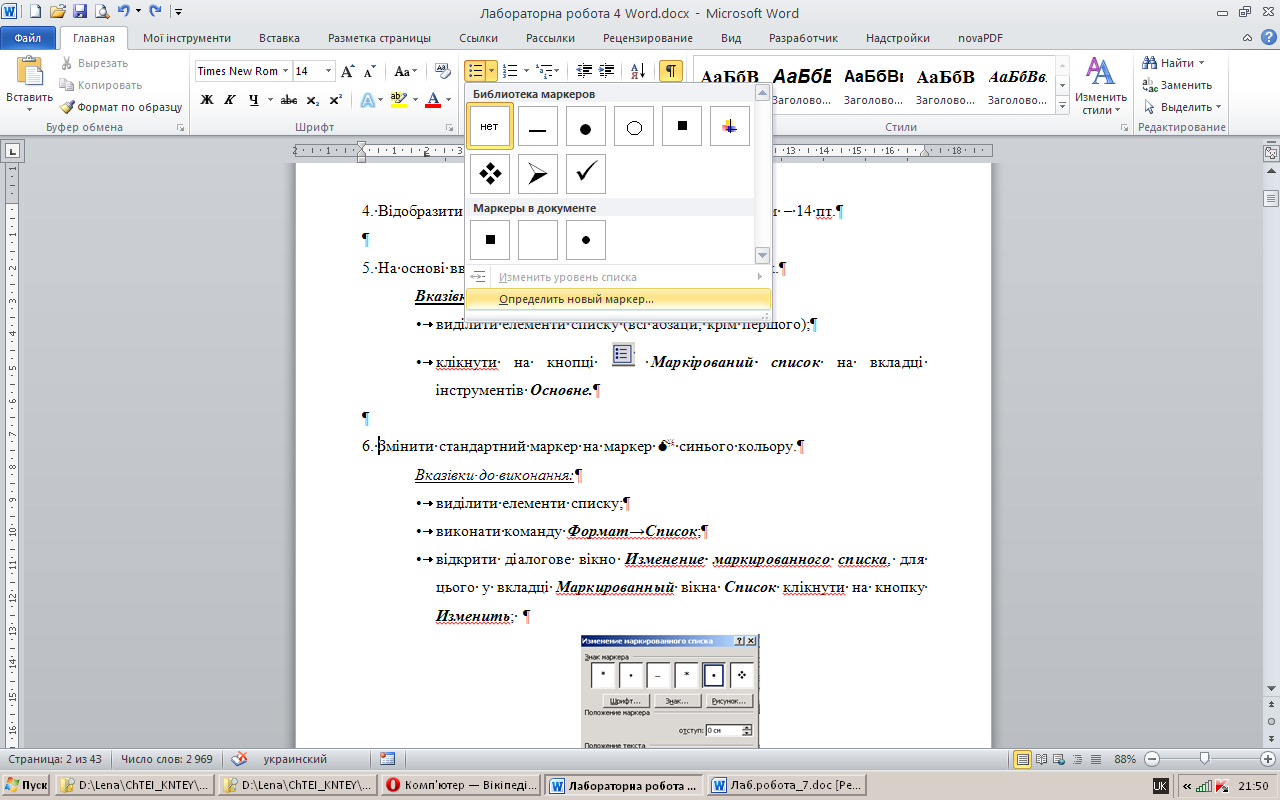
Task: Click the zoom level 88% in status bar
Action: pyautogui.click(x=1127, y=759)
